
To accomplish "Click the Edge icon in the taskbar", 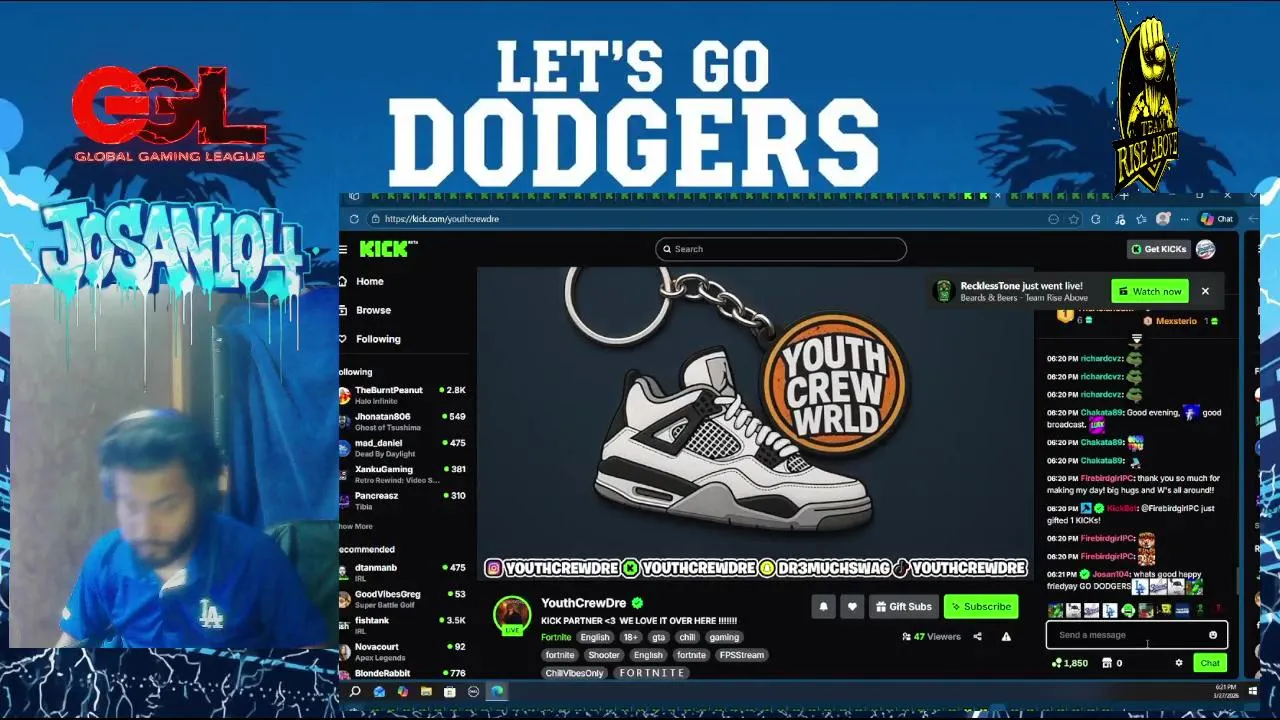I will pyautogui.click(x=497, y=691).
